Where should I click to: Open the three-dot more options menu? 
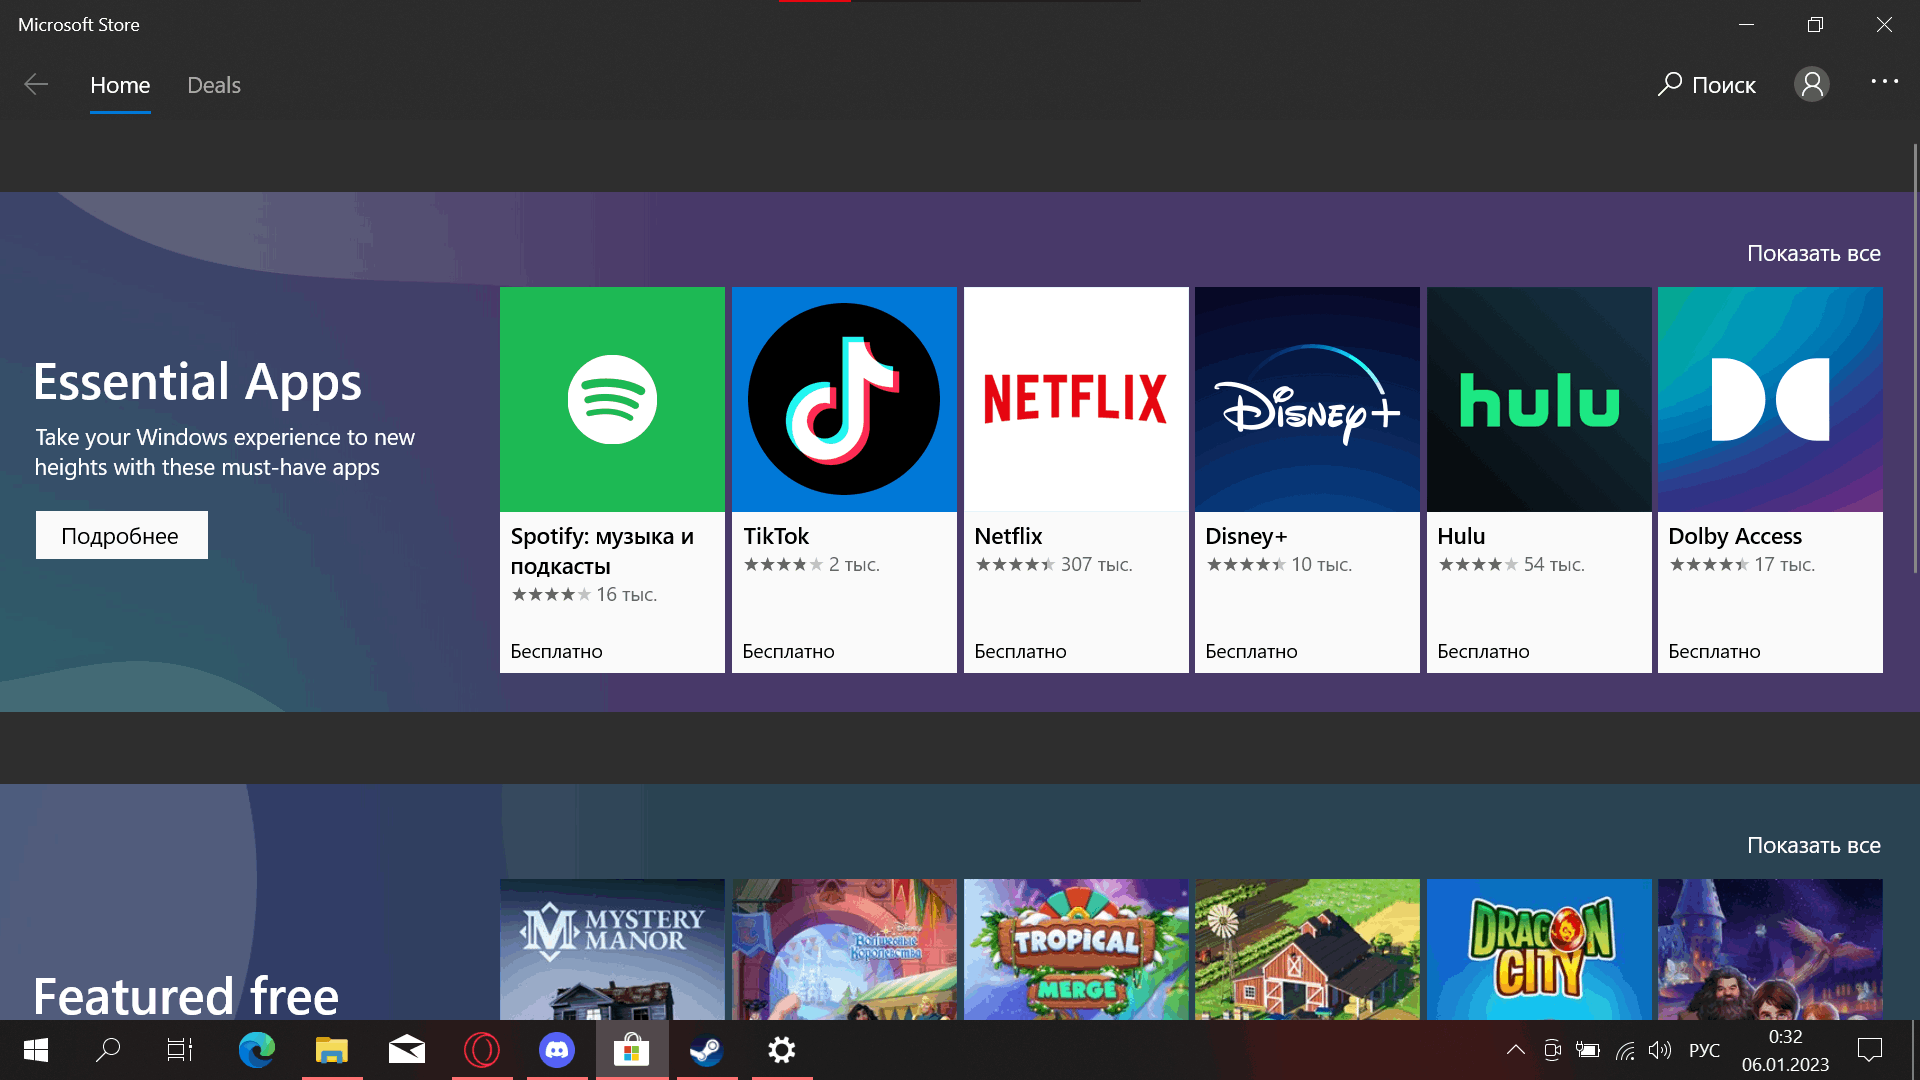(1885, 82)
